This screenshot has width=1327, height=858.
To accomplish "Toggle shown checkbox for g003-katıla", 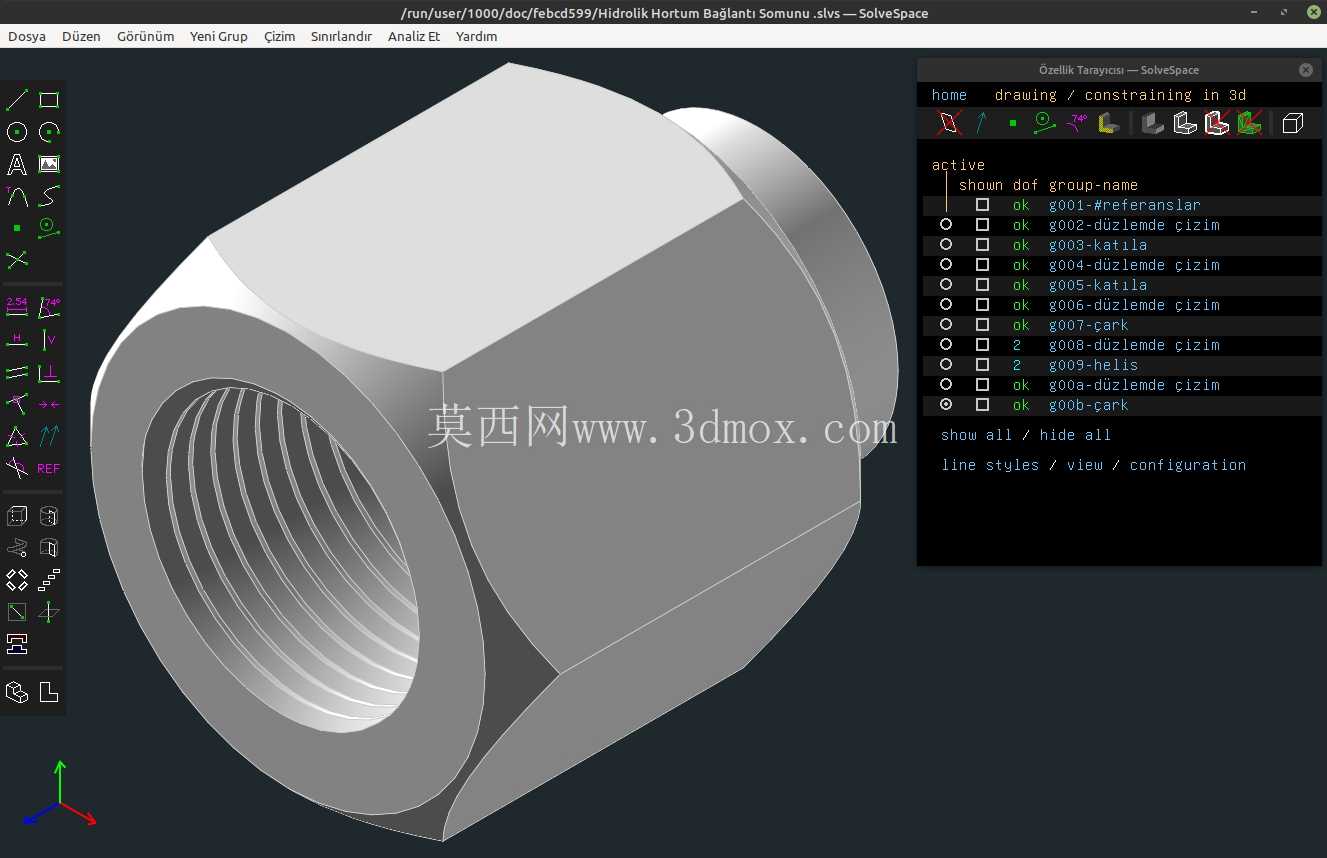I will [982, 245].
